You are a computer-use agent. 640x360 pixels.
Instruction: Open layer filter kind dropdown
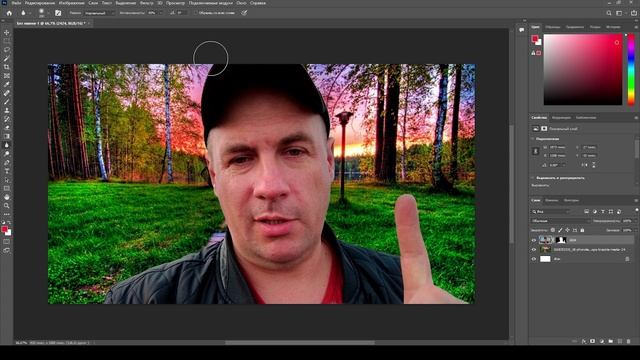pos(551,211)
